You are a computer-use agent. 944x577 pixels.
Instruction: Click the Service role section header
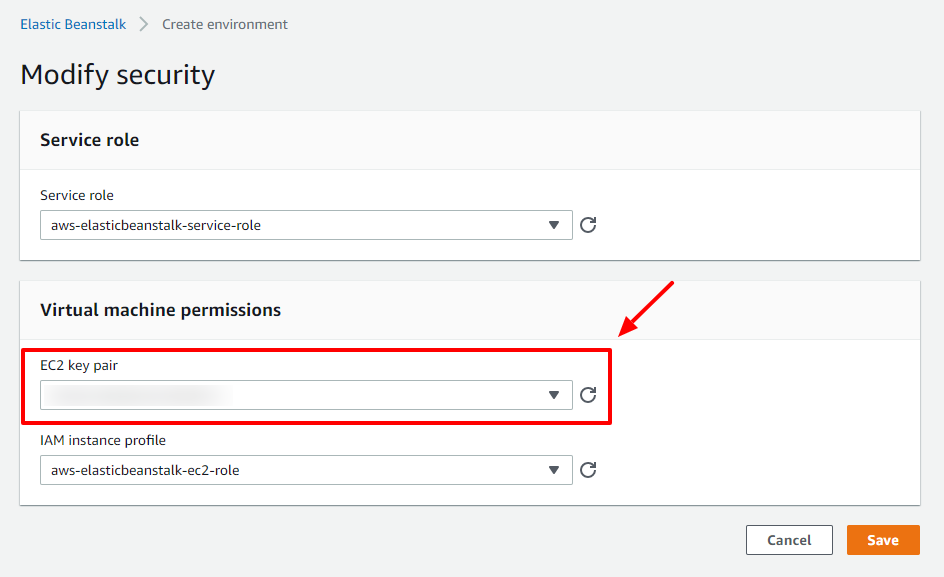coord(90,140)
